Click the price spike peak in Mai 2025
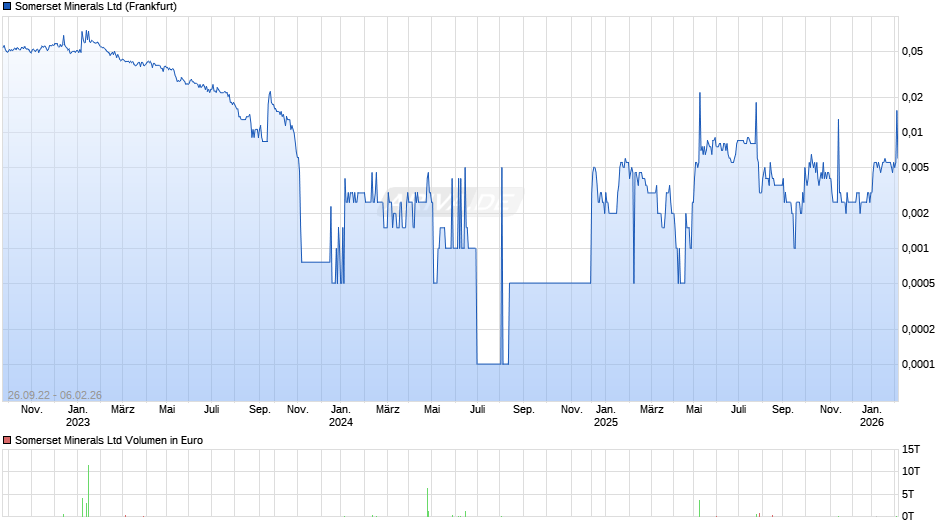 700,94
